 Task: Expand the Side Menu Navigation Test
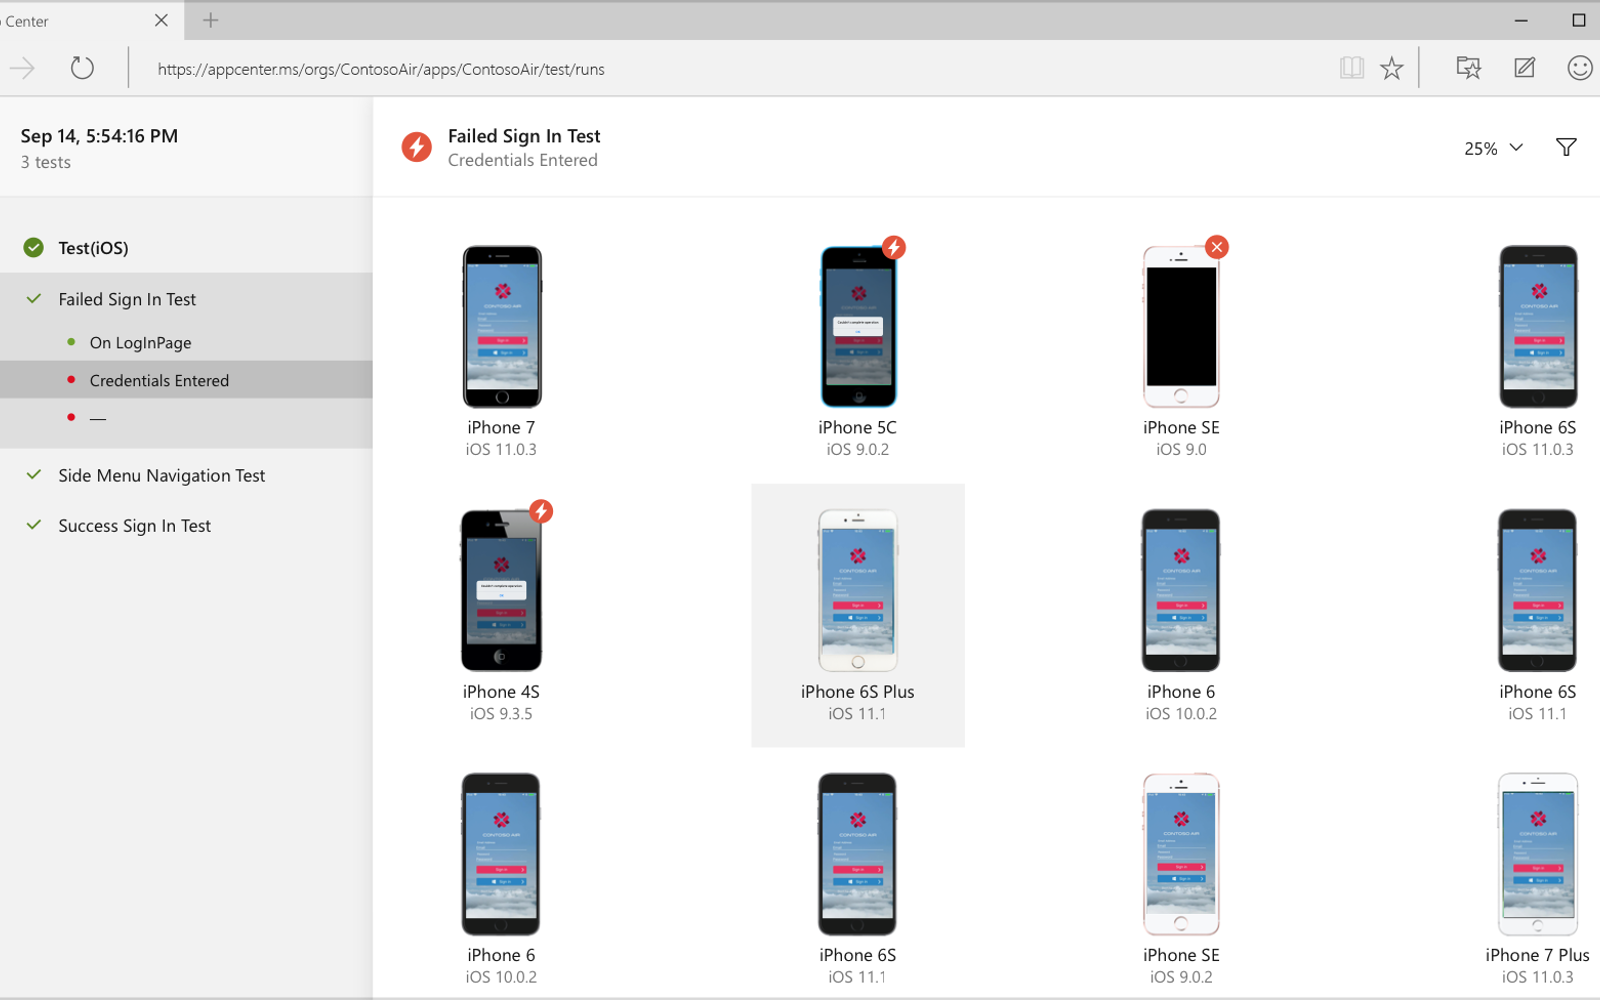[x=161, y=476]
